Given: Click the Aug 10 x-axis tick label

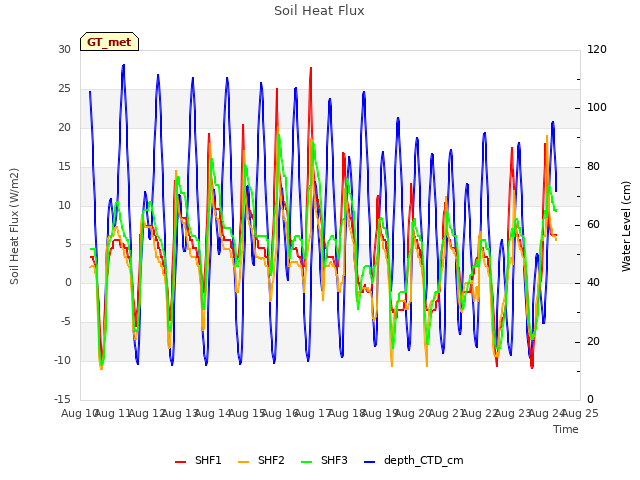Looking at the screenshot, I should [x=80, y=413].
